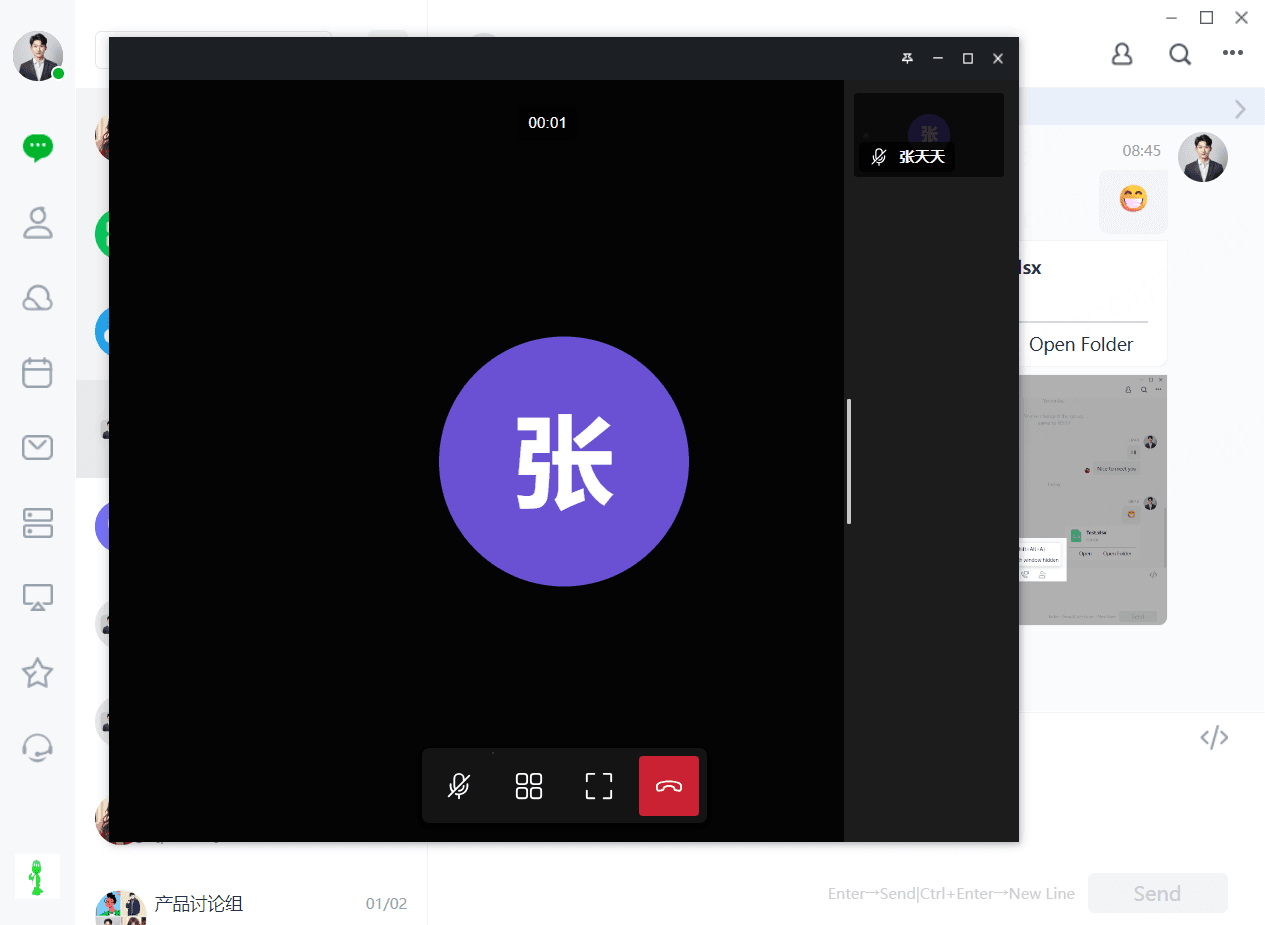
Task: Expand the banner chevron arrow
Action: 1240,109
